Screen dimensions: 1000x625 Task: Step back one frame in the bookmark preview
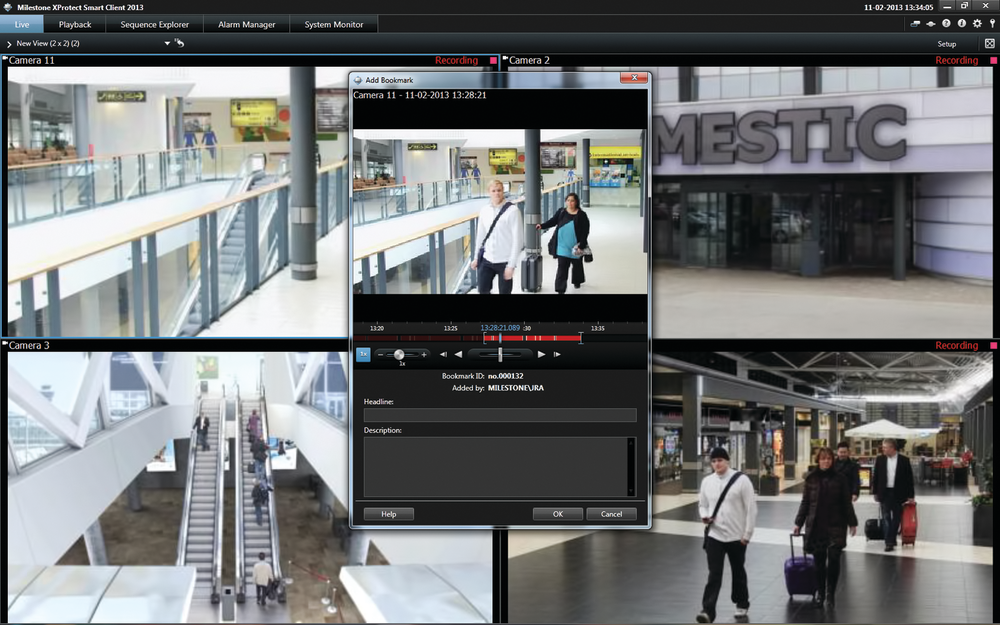tap(442, 353)
